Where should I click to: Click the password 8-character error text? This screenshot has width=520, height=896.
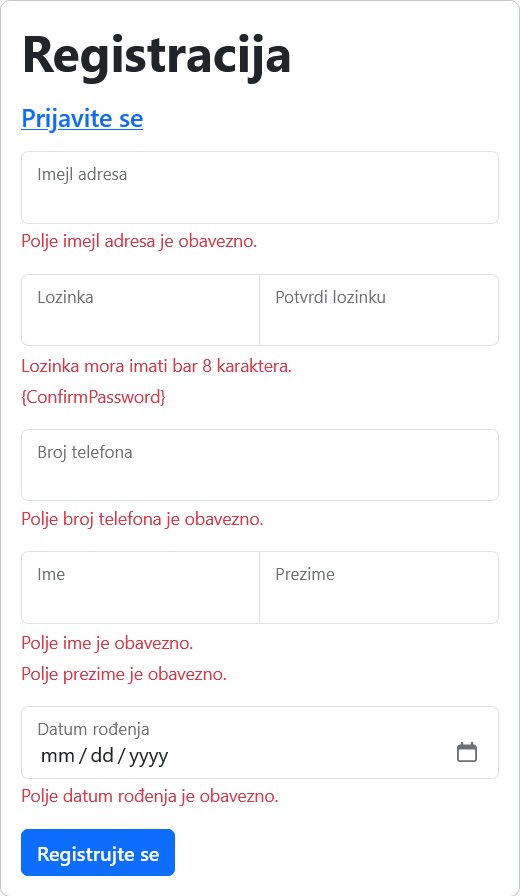click(157, 366)
